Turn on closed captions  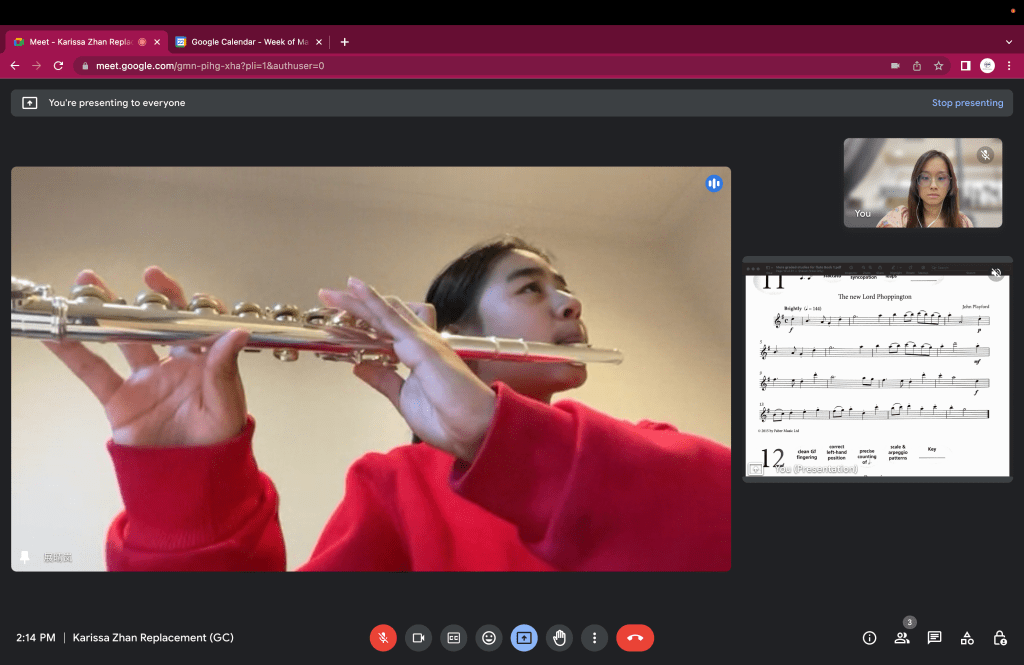click(453, 638)
